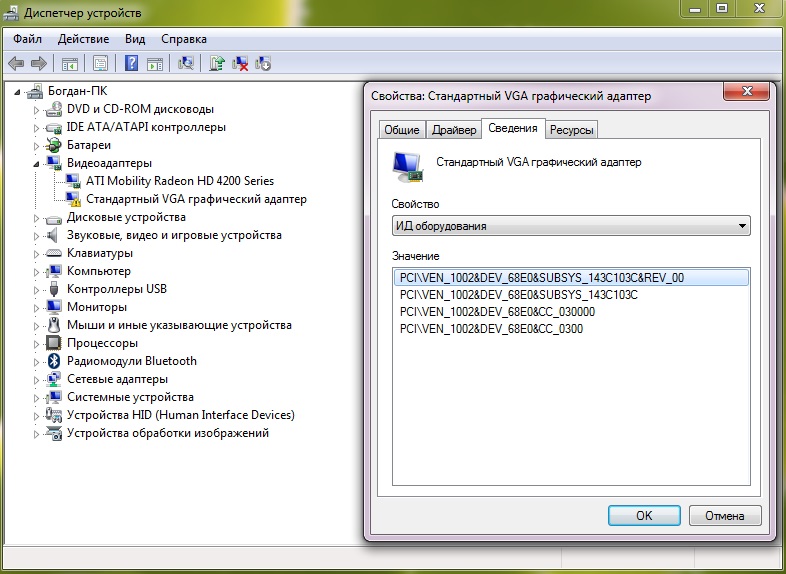Switch to the Ресурсы tab
This screenshot has width=786, height=574.
[571, 130]
